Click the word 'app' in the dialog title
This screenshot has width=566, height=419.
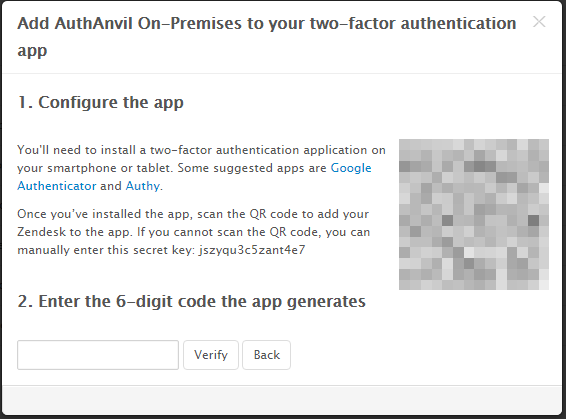pos(32,51)
